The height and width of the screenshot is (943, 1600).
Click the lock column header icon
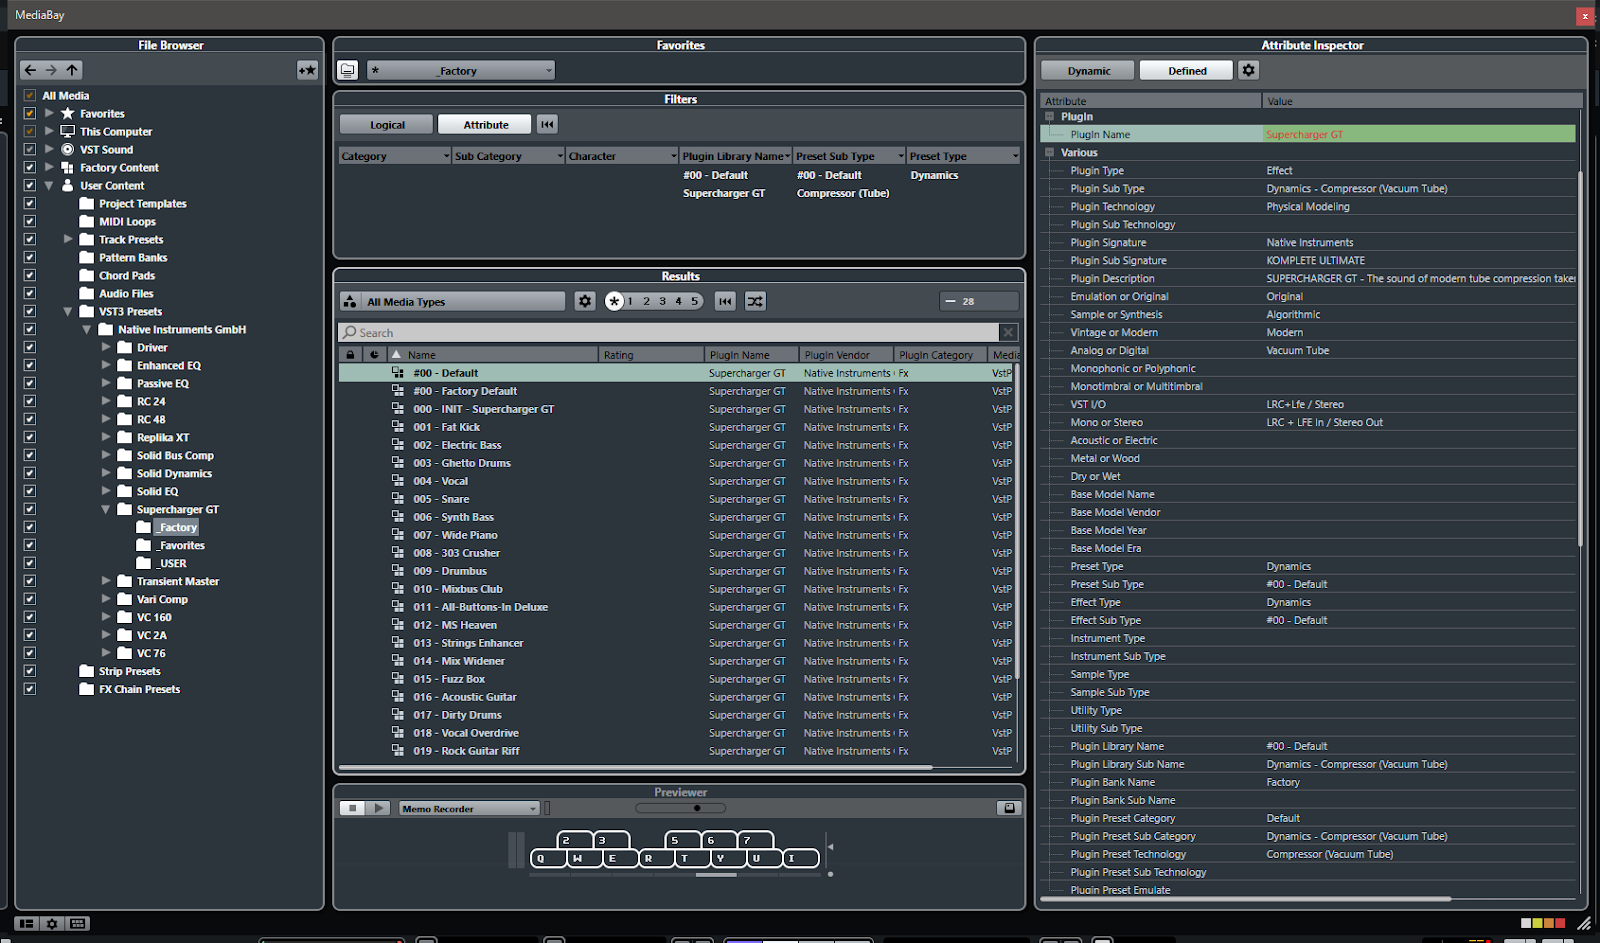click(350, 354)
